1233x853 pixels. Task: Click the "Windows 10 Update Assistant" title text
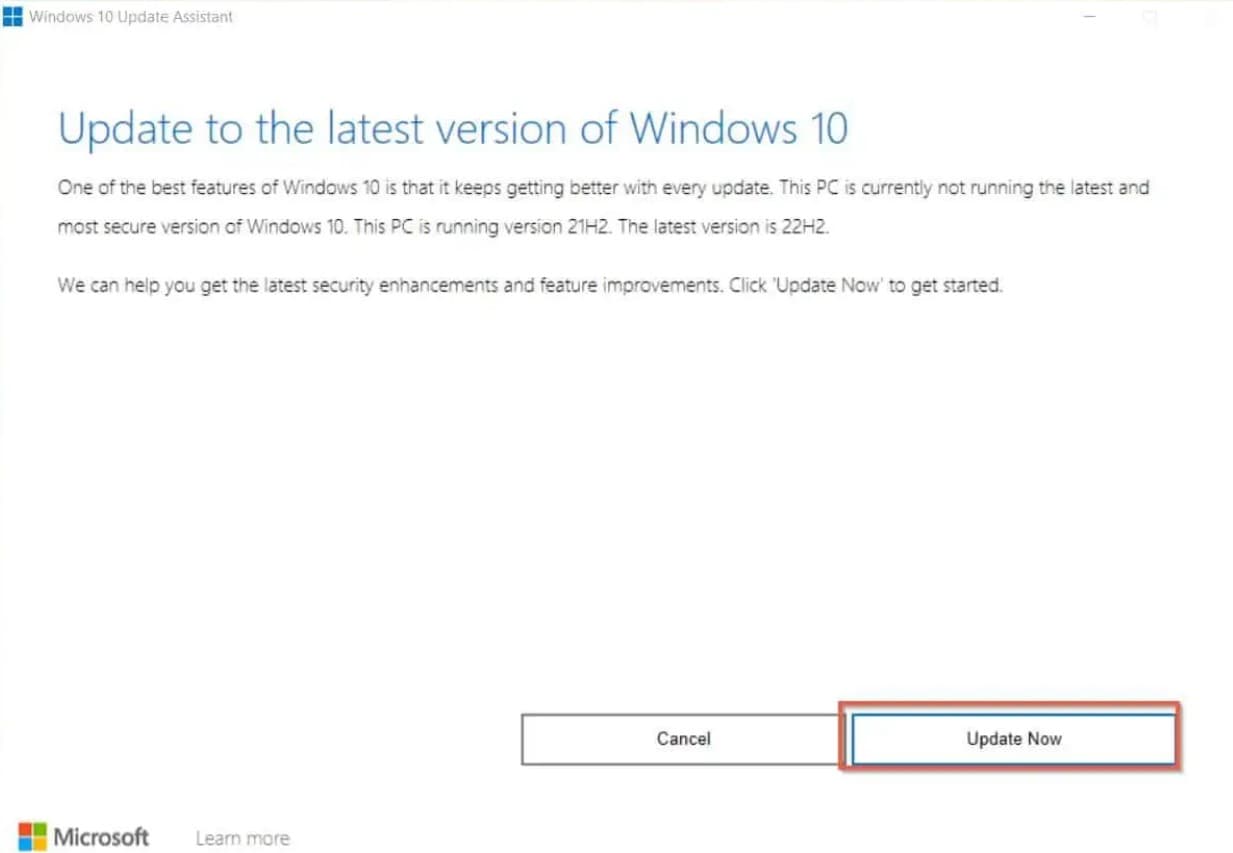(132, 17)
